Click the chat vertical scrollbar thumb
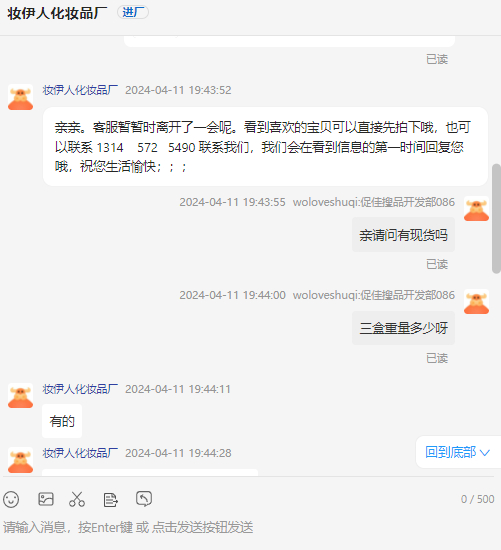 pyautogui.click(x=496, y=219)
